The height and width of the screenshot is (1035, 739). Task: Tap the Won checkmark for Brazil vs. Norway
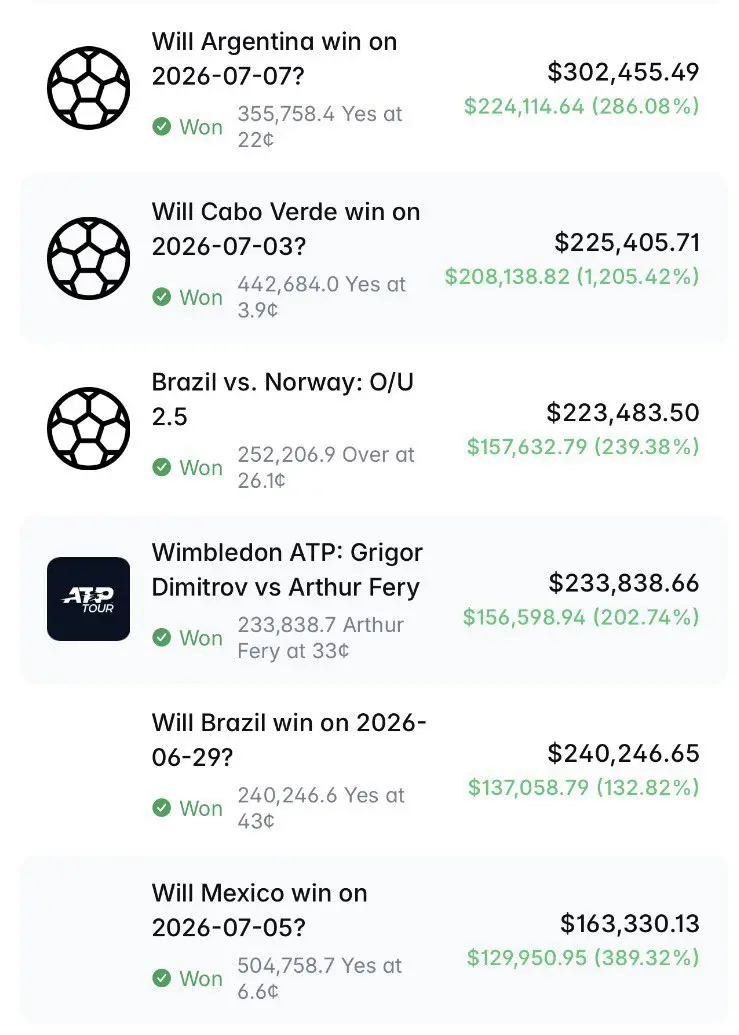[x=162, y=467]
